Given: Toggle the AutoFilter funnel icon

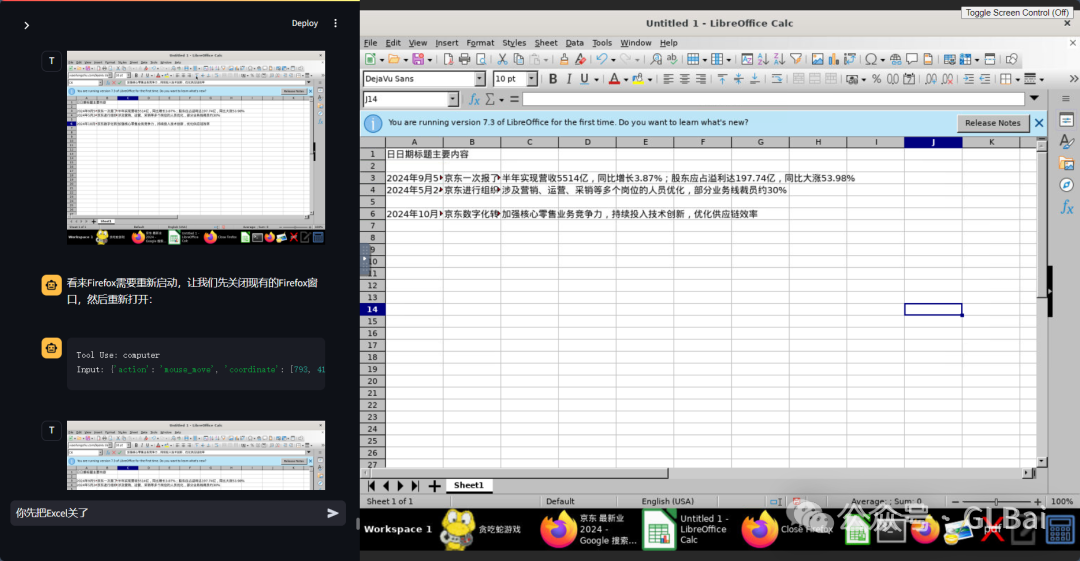Looking at the screenshot, I should [796, 59].
